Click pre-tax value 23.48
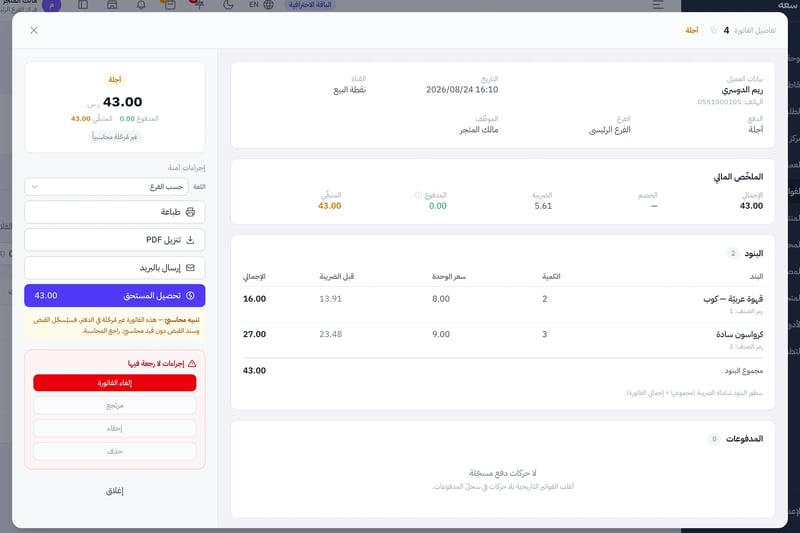Screen dimensions: 800x533 click(x=331, y=335)
